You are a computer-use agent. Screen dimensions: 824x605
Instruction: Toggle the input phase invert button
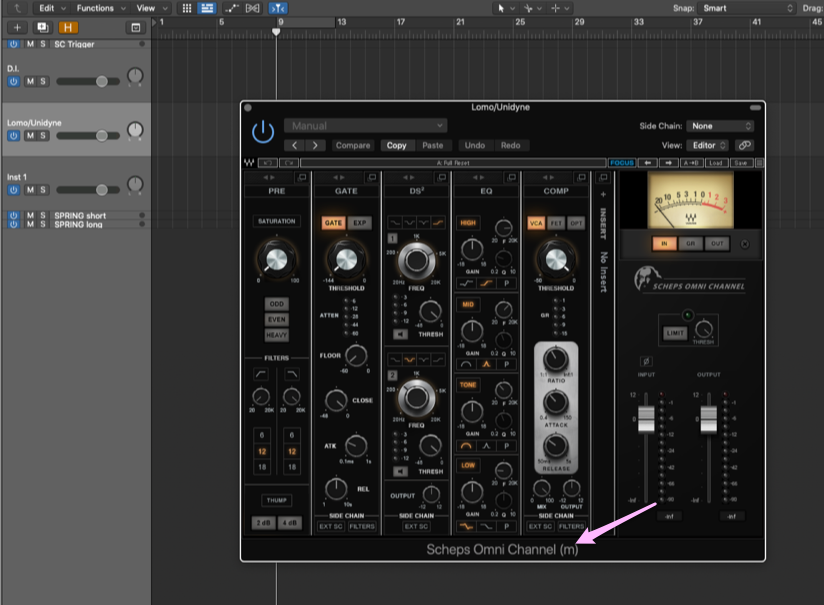pyautogui.click(x=646, y=361)
